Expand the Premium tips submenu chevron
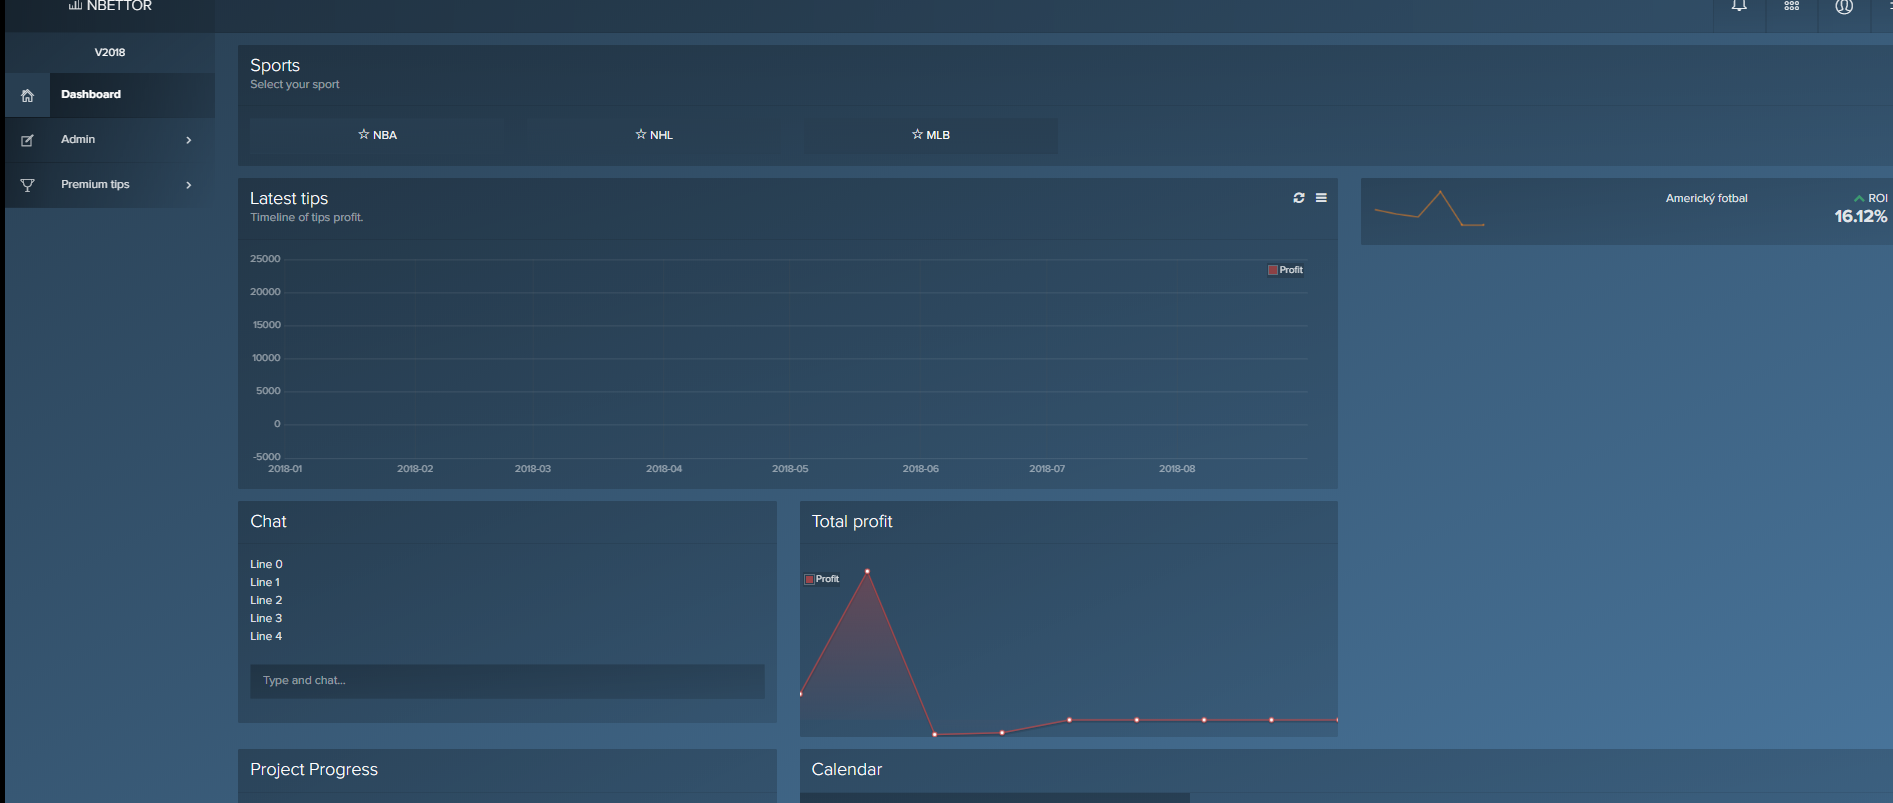 [x=189, y=185]
